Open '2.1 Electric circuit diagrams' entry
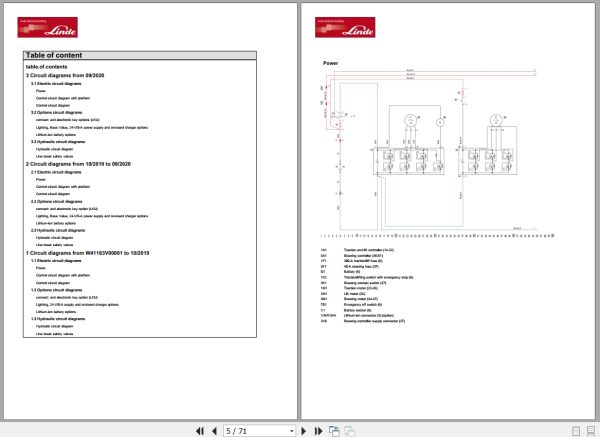 56,172
